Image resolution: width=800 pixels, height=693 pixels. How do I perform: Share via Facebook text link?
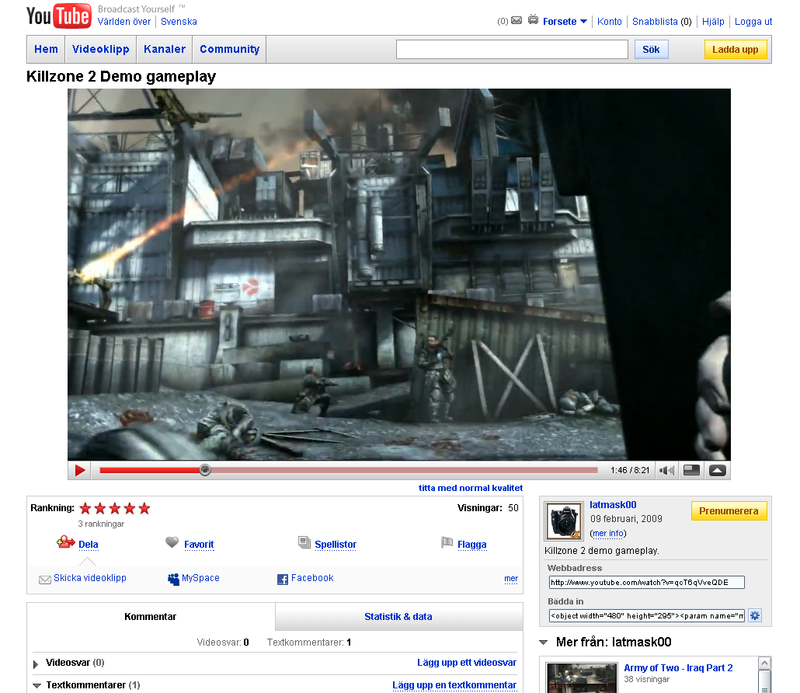click(312, 578)
